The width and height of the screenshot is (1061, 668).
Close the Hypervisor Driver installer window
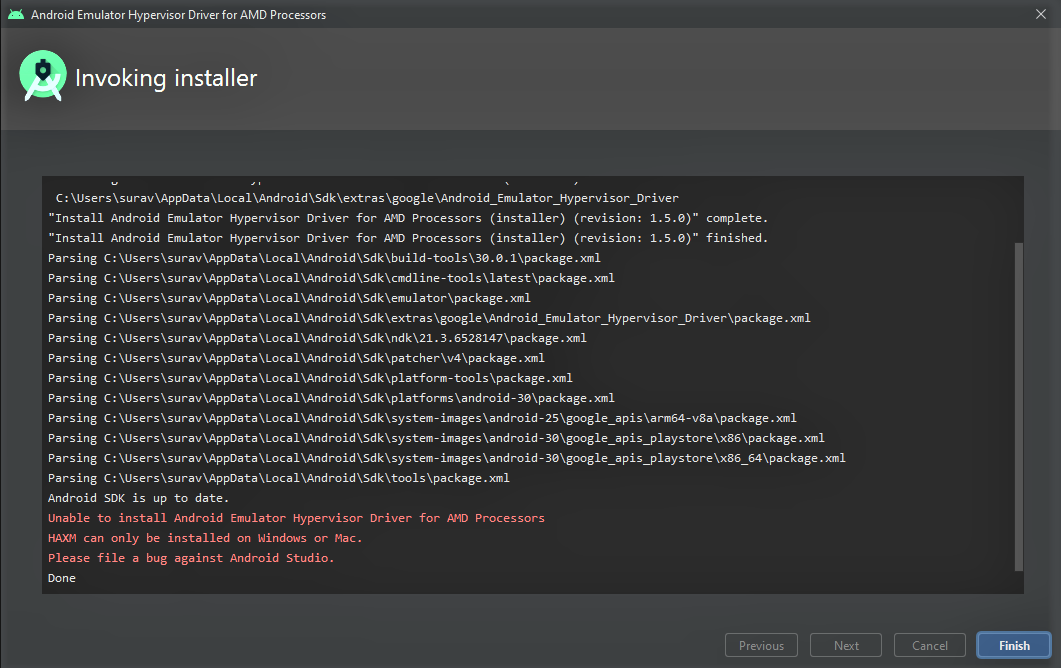pyautogui.click(x=1041, y=14)
